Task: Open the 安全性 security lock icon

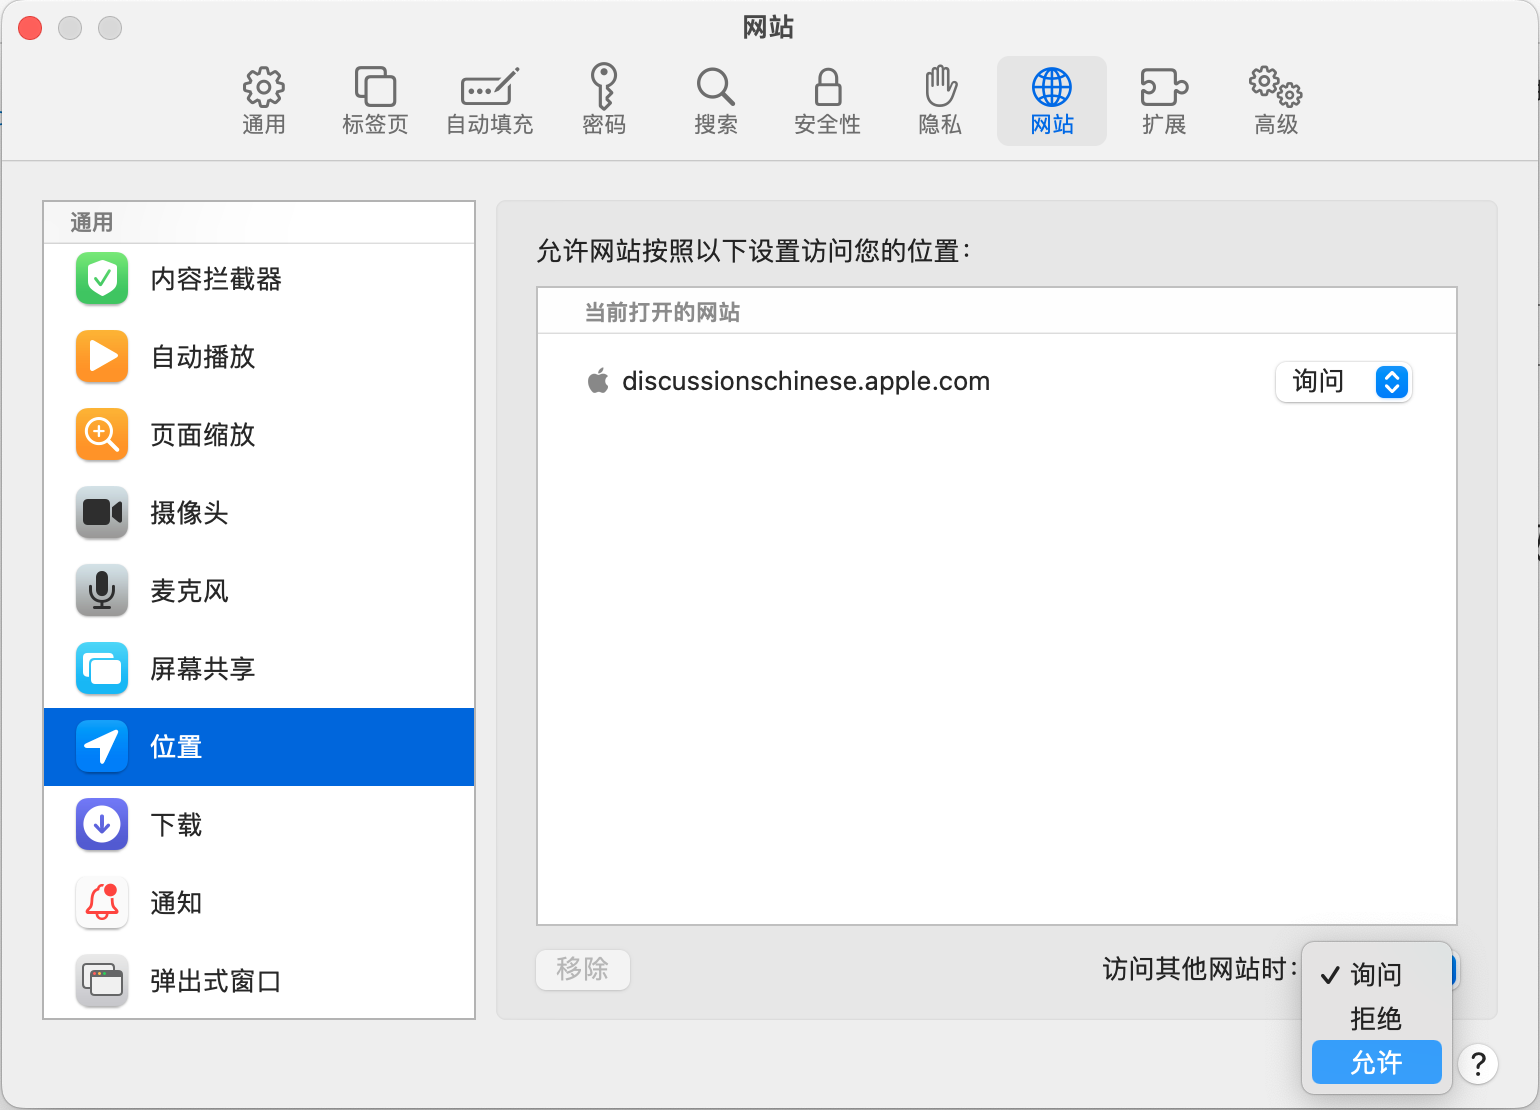Action: [827, 101]
